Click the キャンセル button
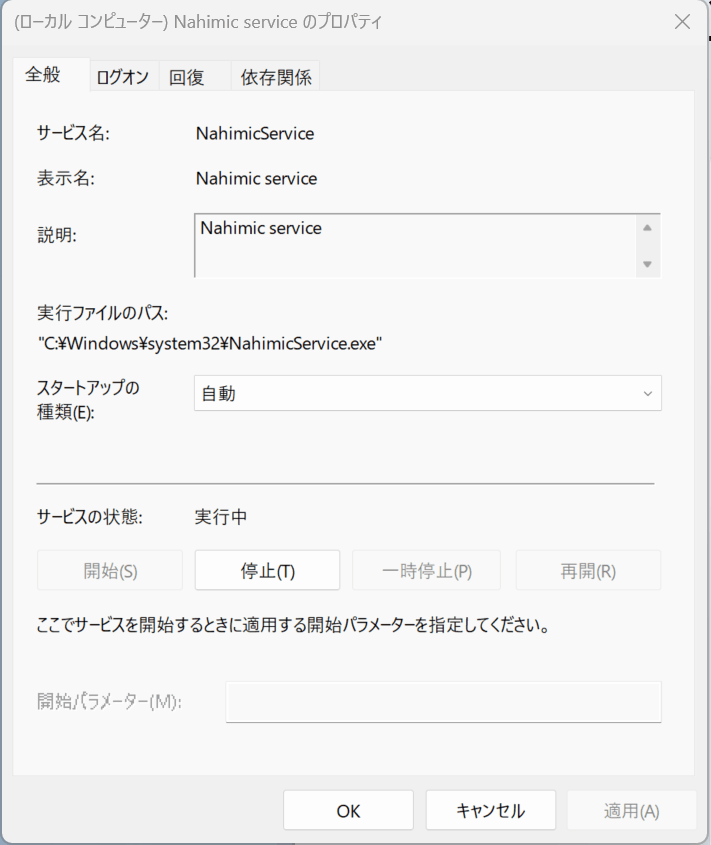 tap(491, 811)
